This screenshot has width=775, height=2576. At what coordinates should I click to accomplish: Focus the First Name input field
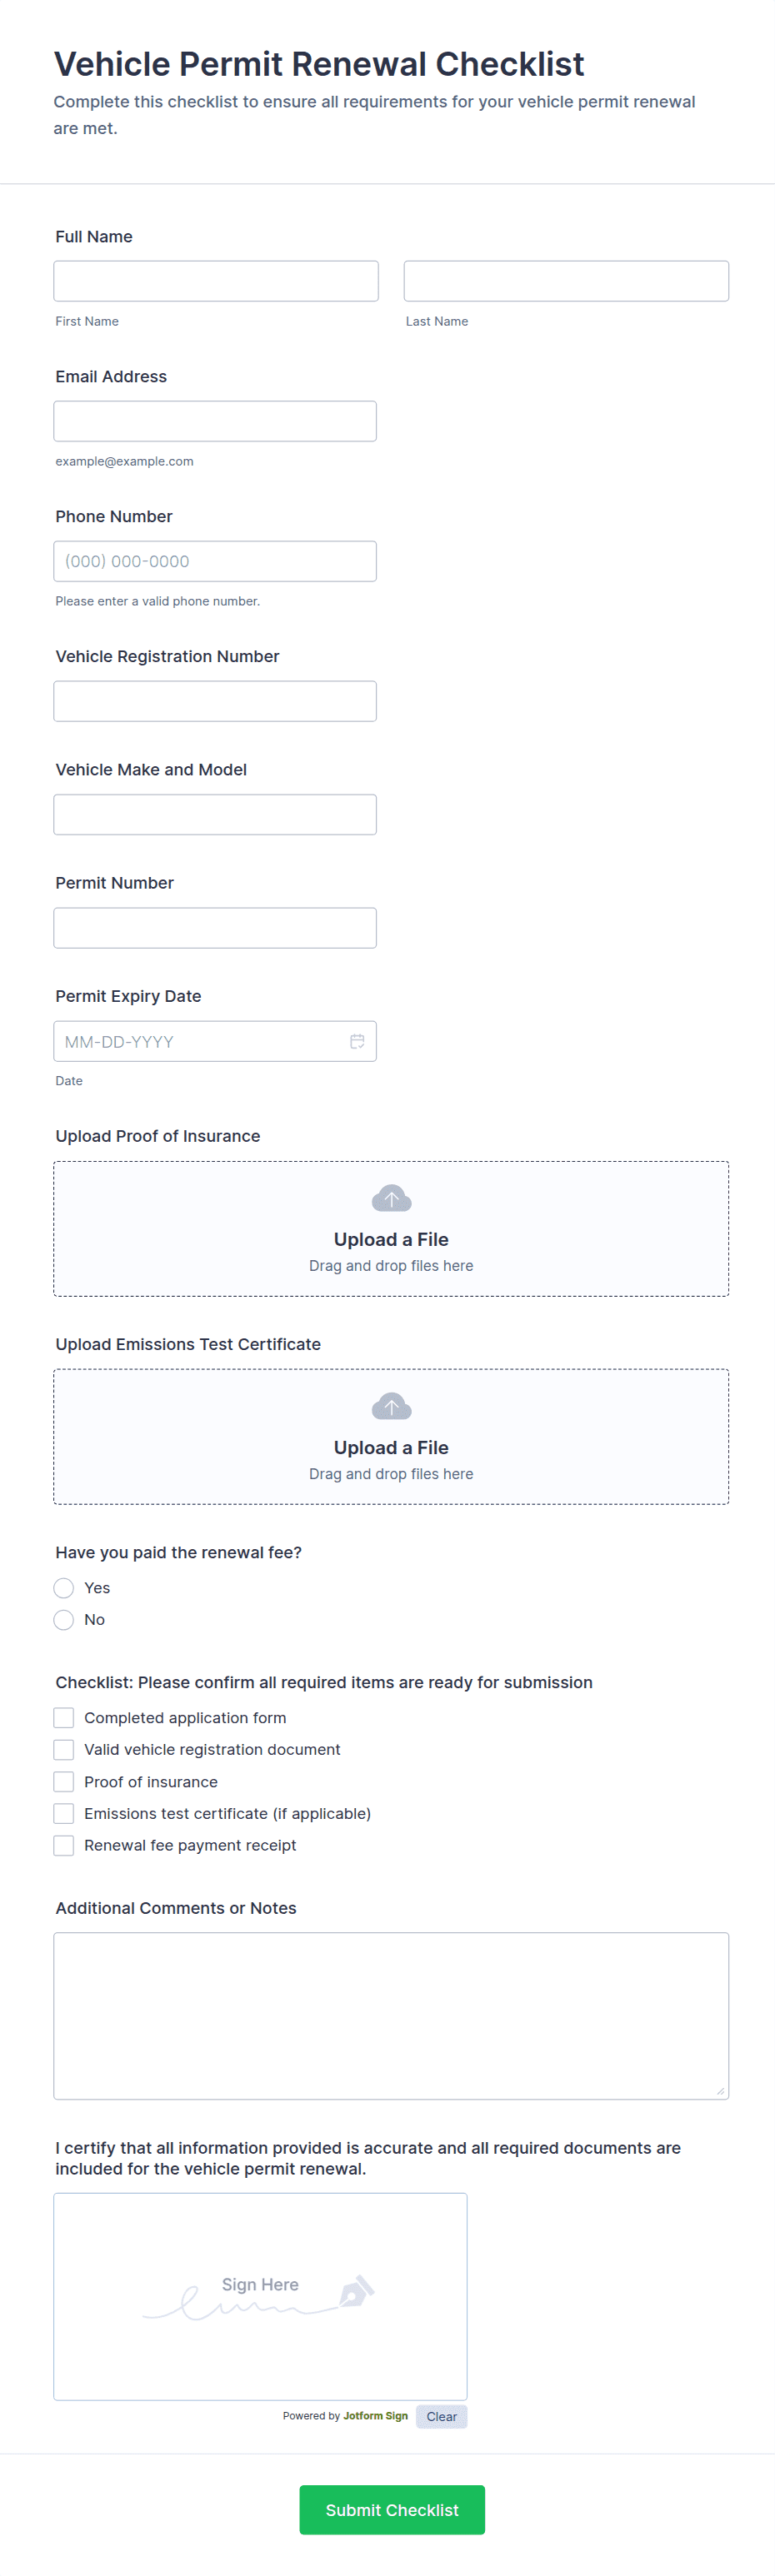[x=216, y=281]
